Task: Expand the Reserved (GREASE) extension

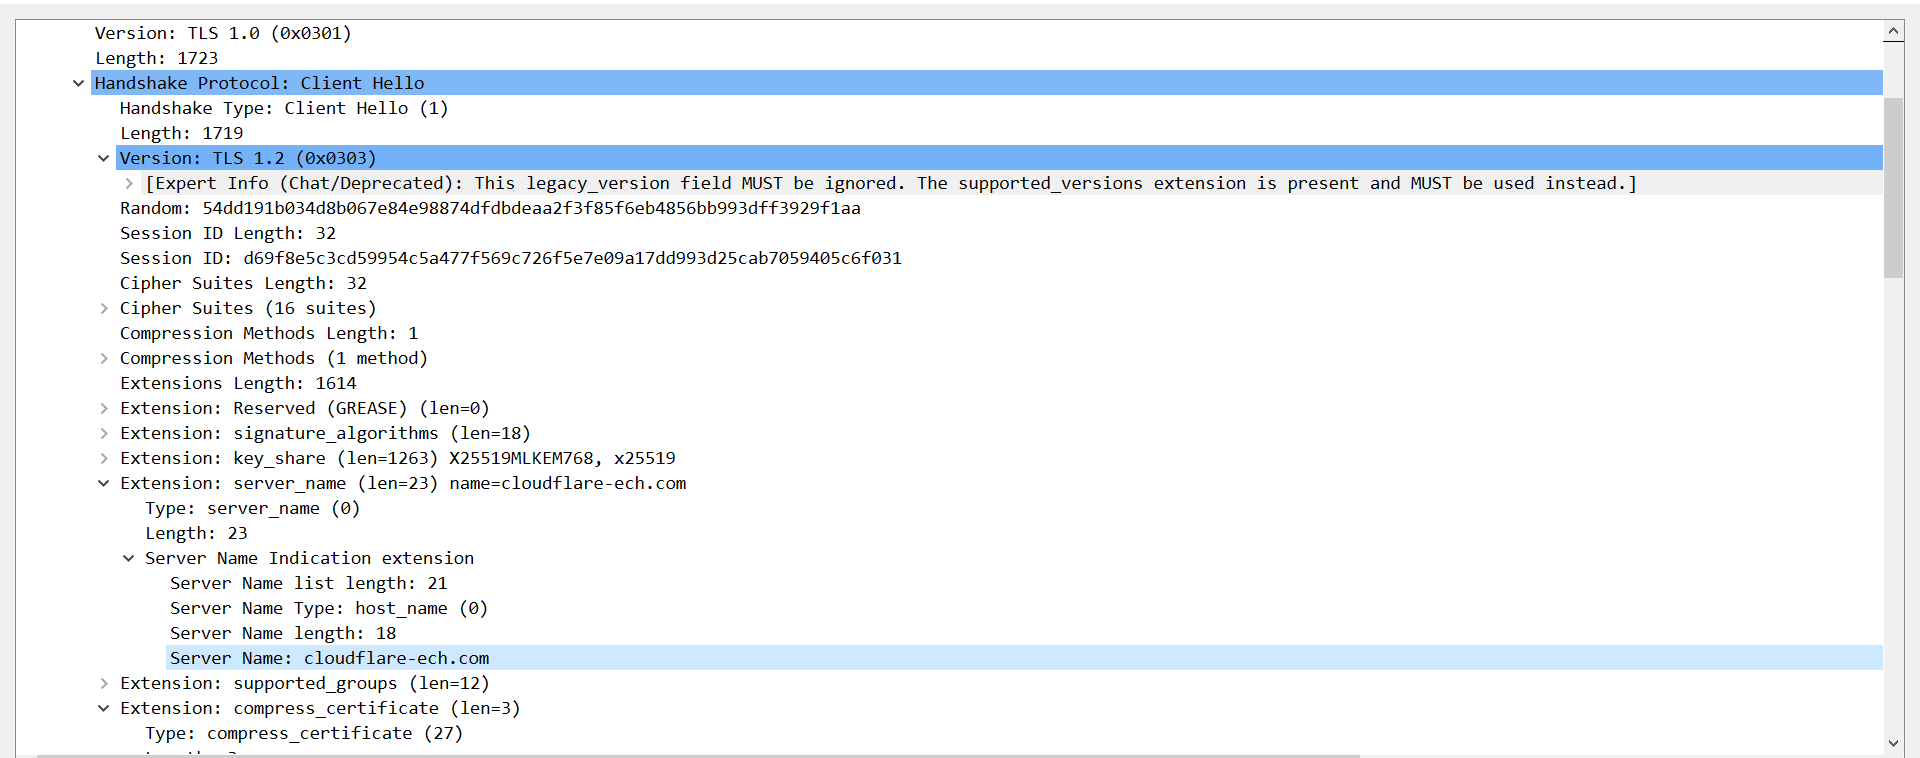Action: coord(103,408)
